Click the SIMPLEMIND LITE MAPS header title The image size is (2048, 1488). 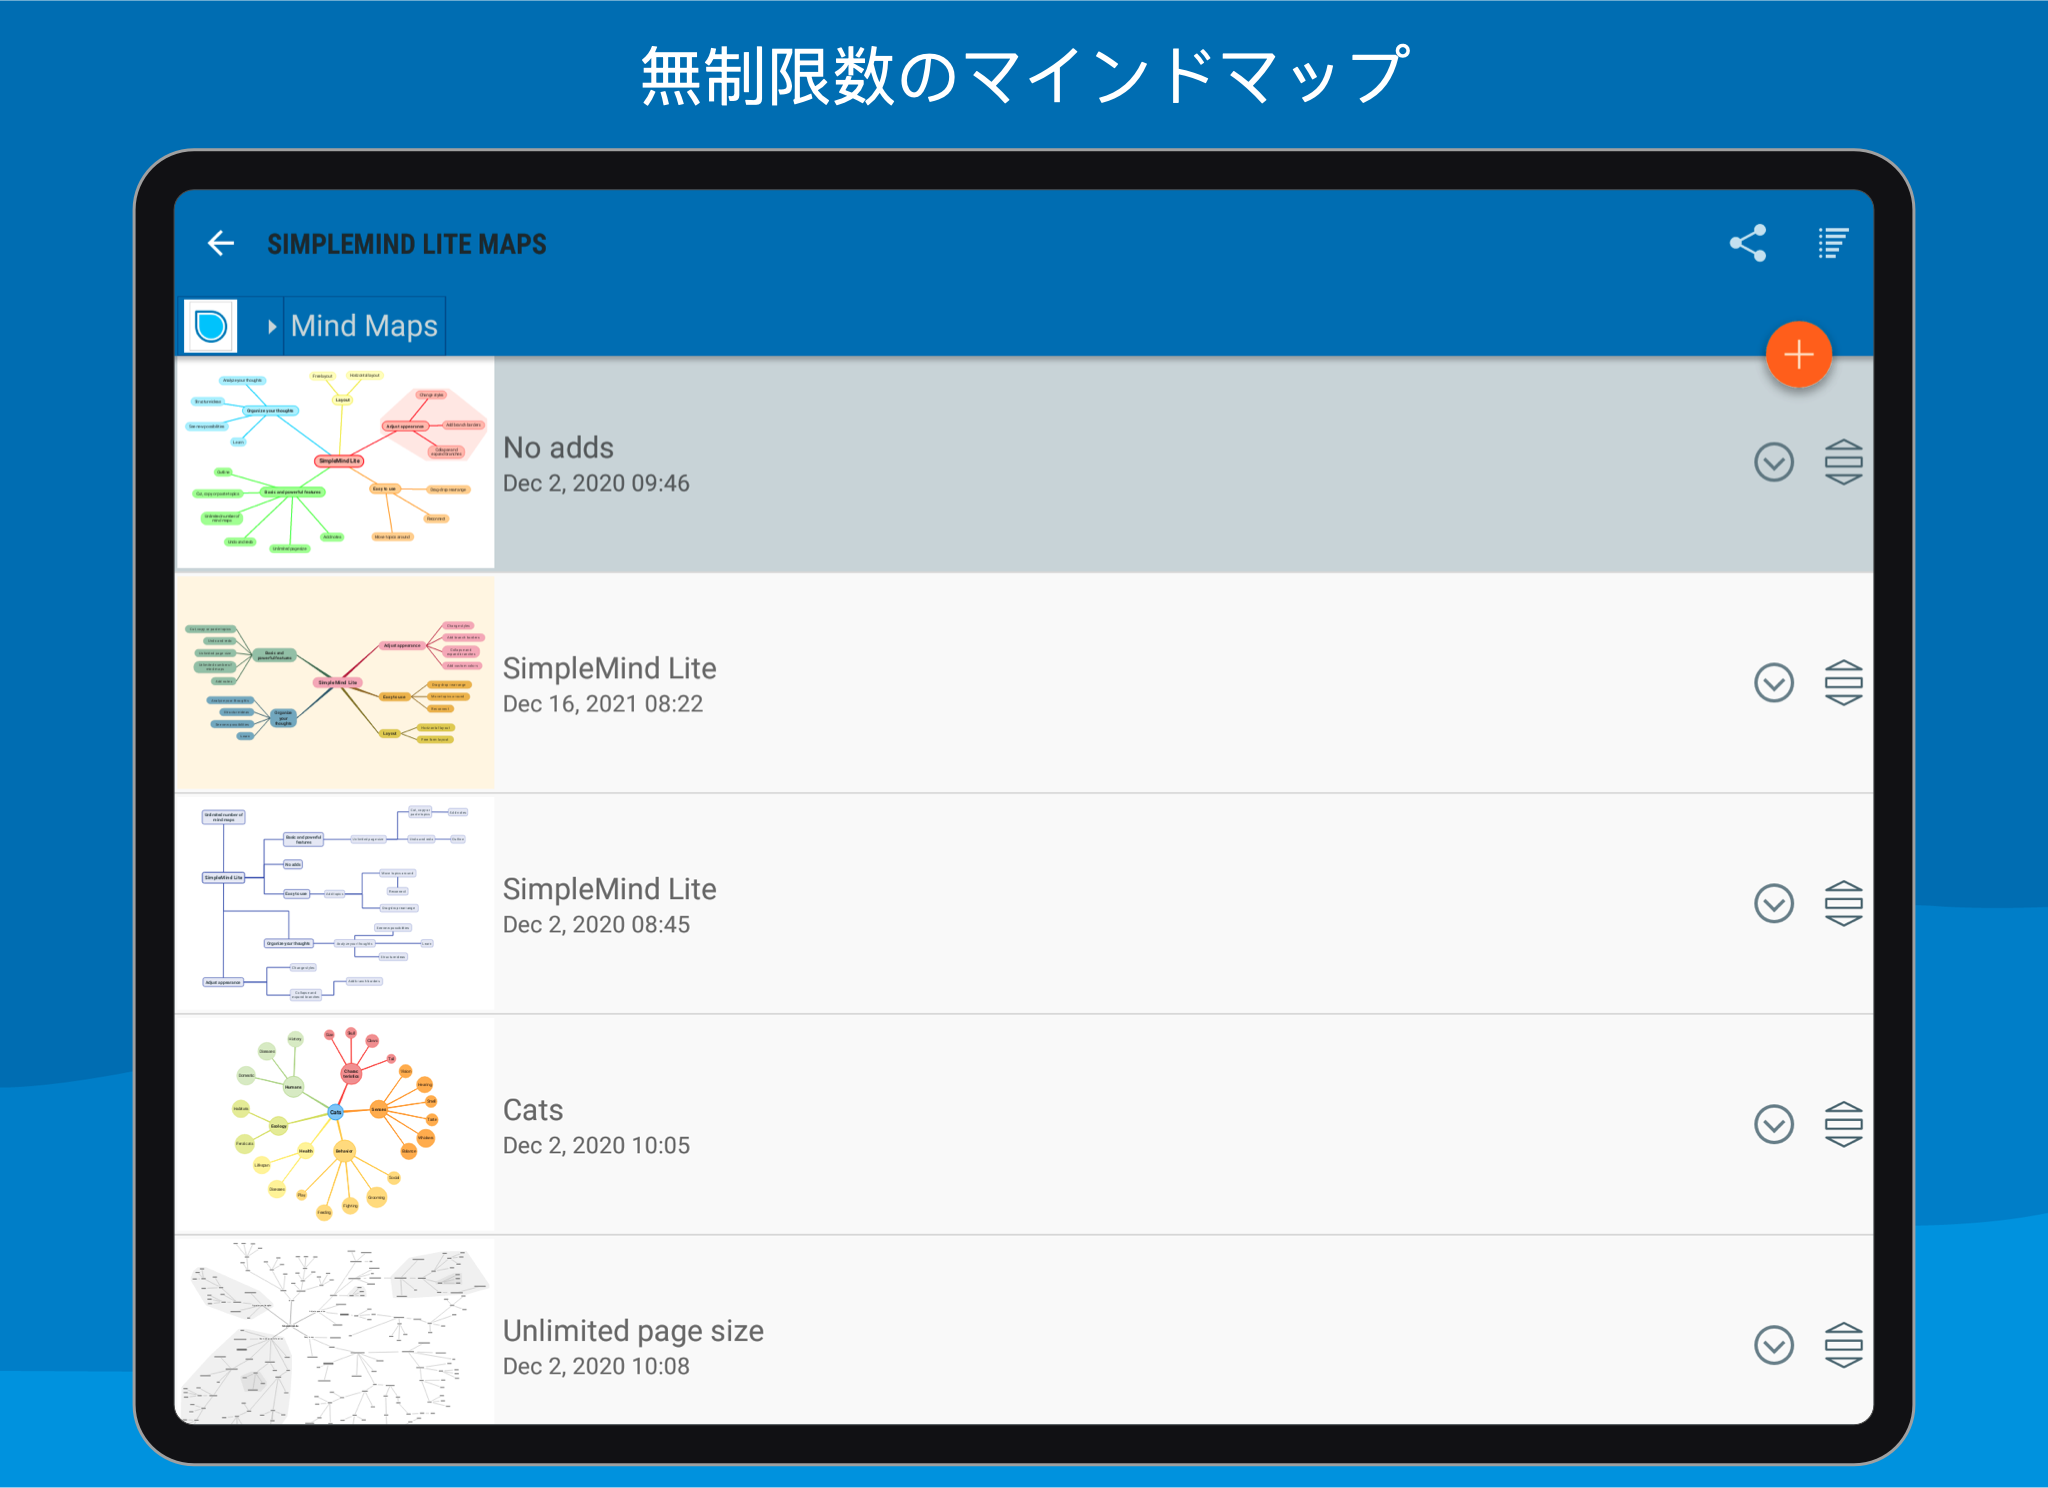[x=407, y=244]
